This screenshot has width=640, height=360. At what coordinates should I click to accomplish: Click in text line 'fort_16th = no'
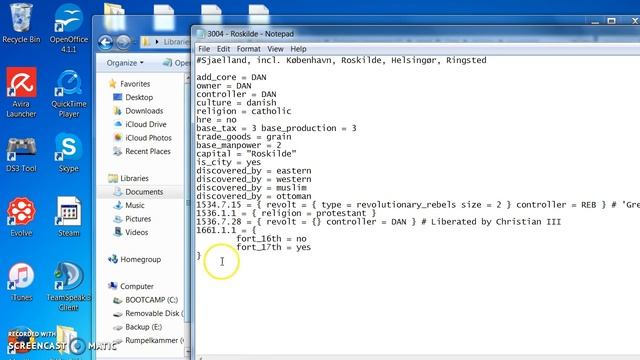coord(271,239)
